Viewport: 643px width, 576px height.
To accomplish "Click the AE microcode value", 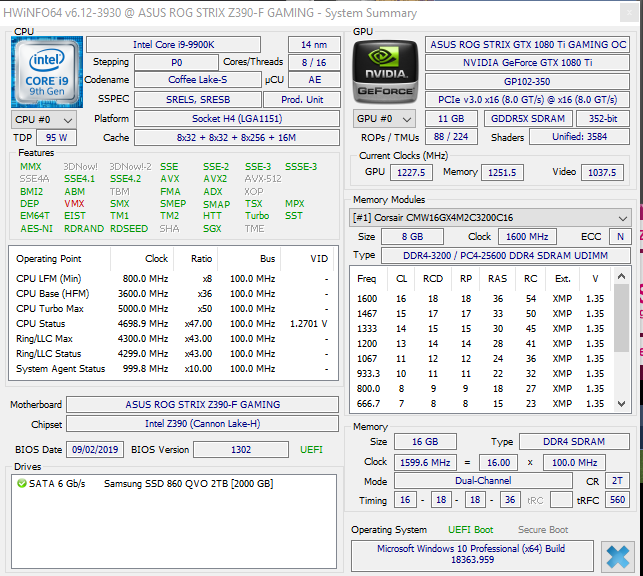I will [x=315, y=80].
